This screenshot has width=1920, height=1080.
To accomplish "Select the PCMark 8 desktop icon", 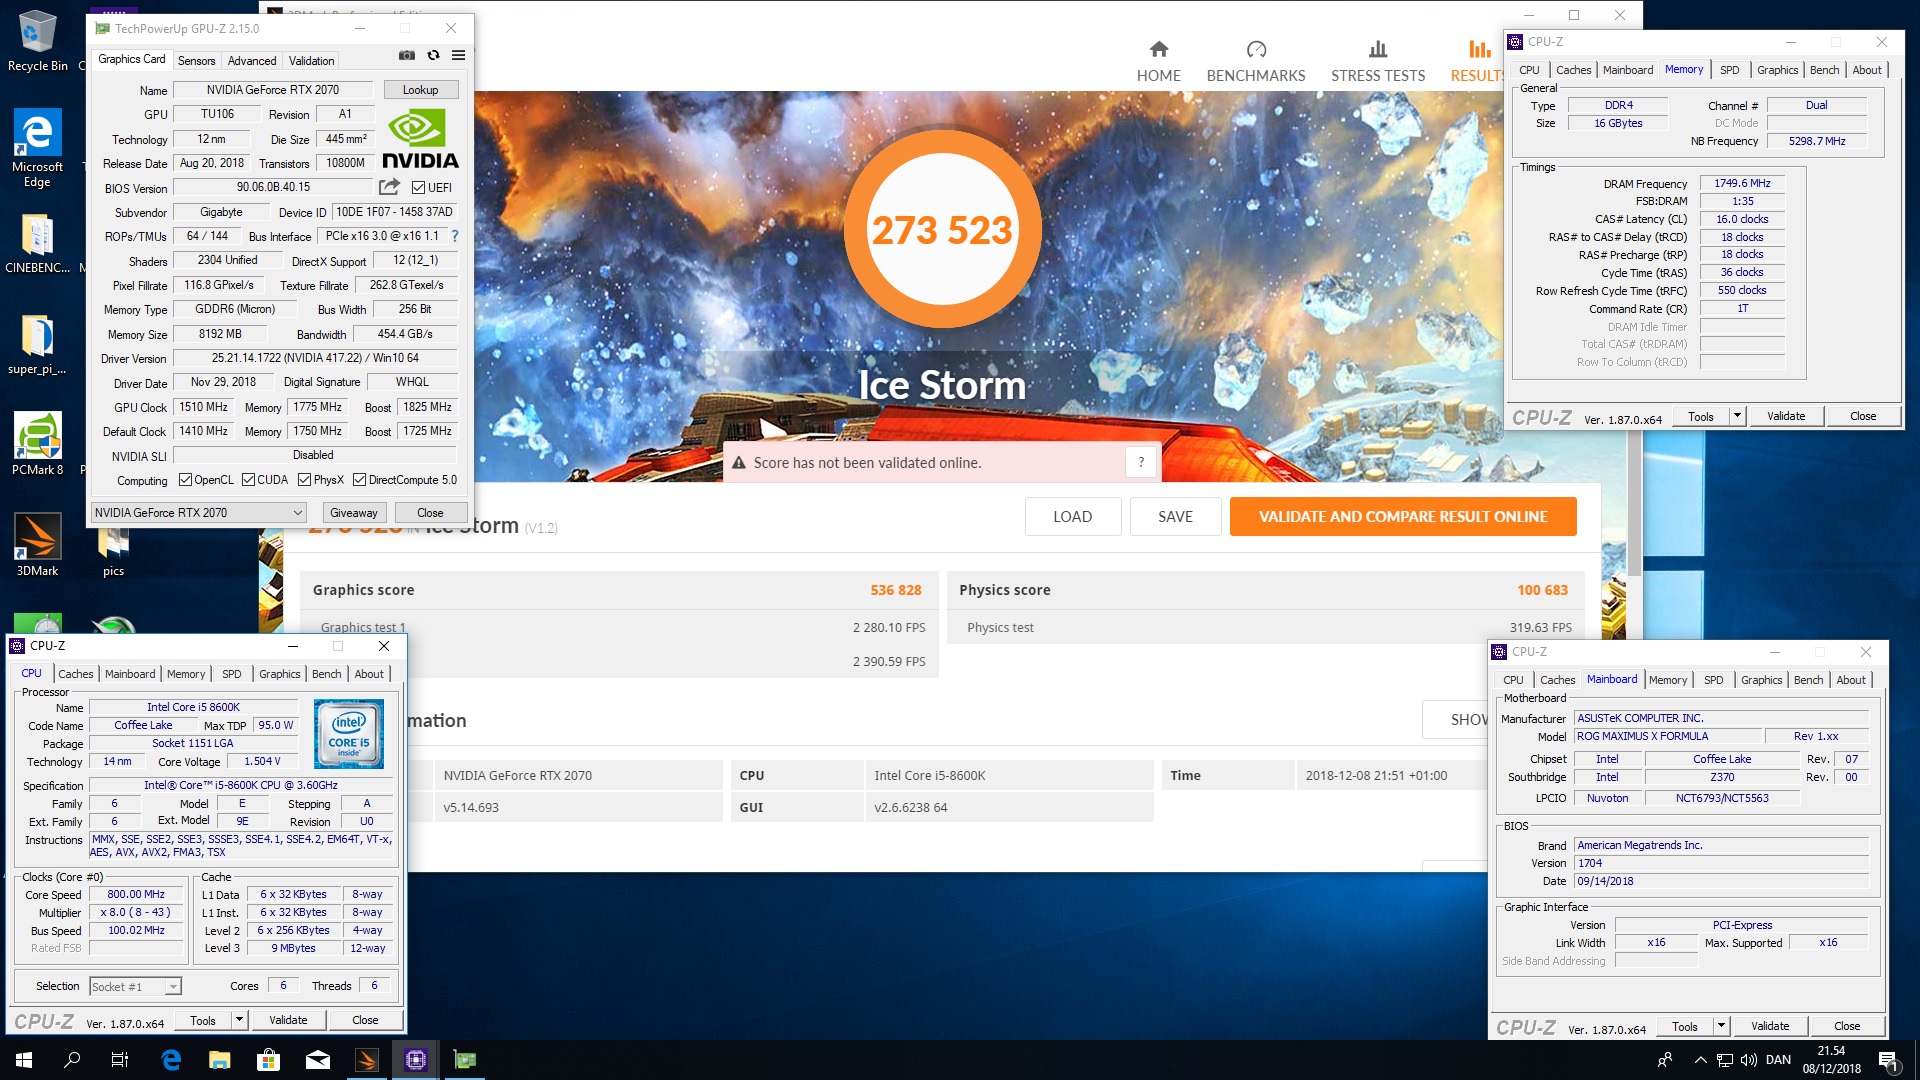I will click(x=38, y=444).
